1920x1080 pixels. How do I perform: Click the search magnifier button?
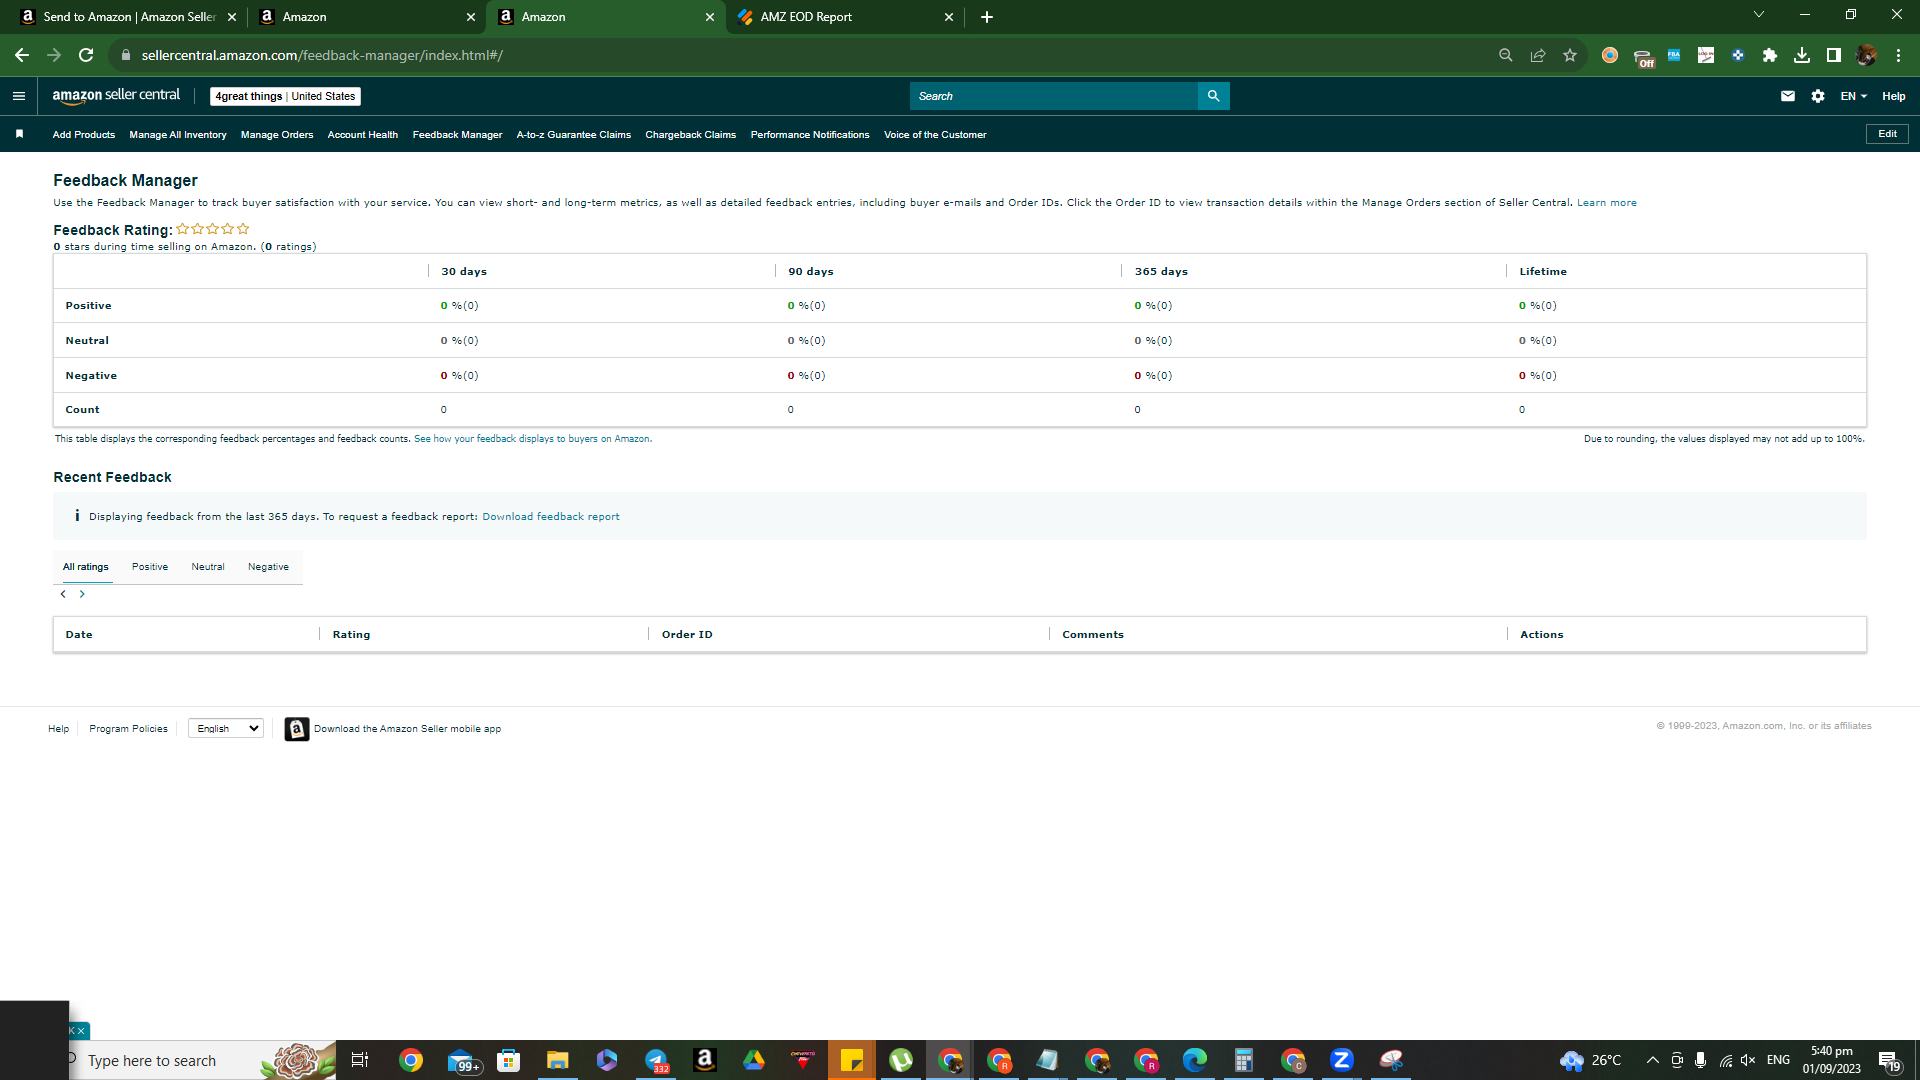click(x=1213, y=96)
